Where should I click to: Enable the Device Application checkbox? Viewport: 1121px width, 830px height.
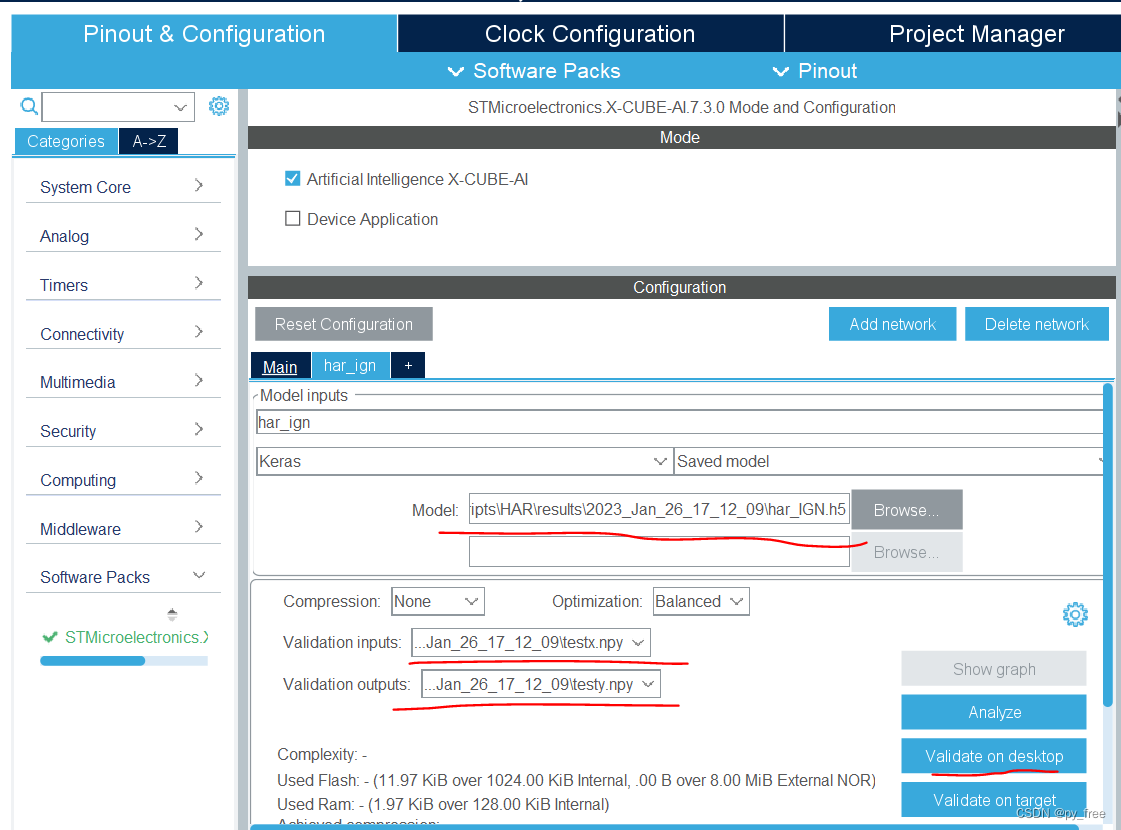tap(292, 219)
